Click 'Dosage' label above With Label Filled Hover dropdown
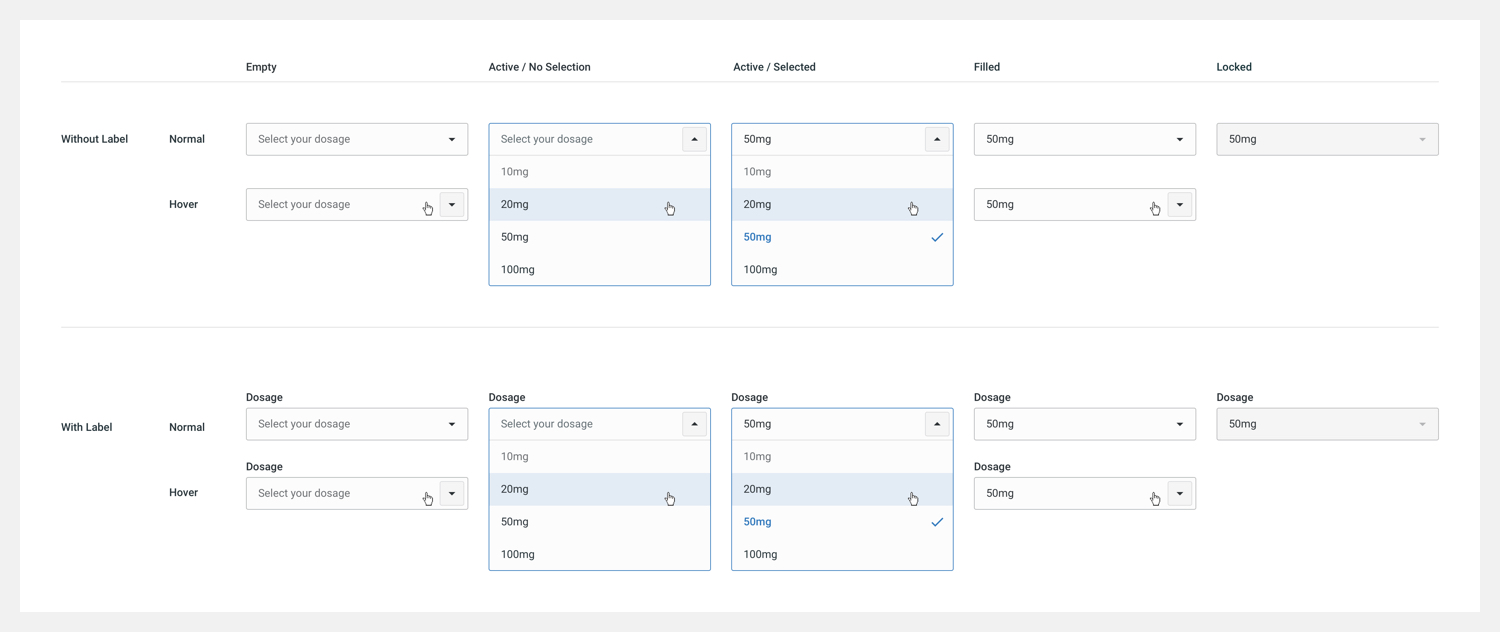This screenshot has width=1500, height=632. coord(992,466)
